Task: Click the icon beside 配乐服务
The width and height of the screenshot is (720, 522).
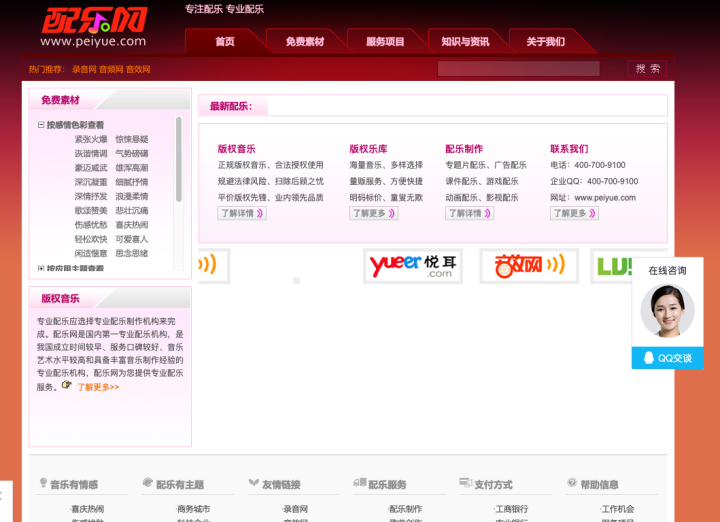Action: tap(360, 483)
